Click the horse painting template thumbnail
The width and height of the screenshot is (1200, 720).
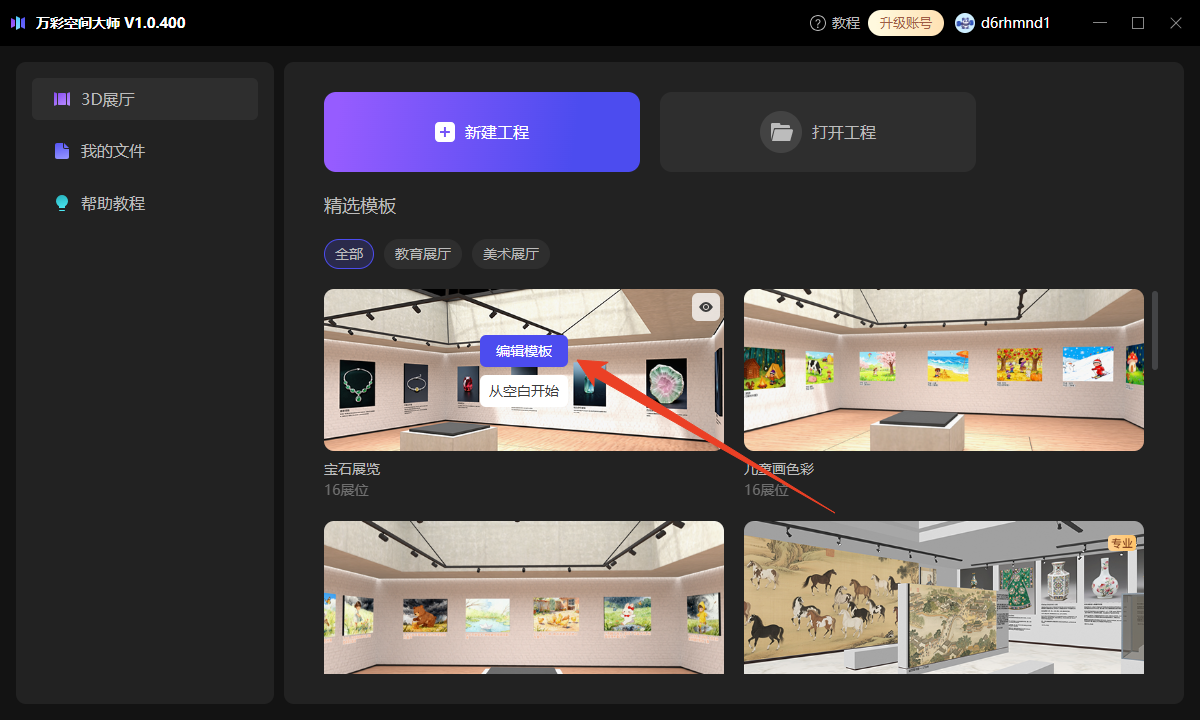pos(943,597)
